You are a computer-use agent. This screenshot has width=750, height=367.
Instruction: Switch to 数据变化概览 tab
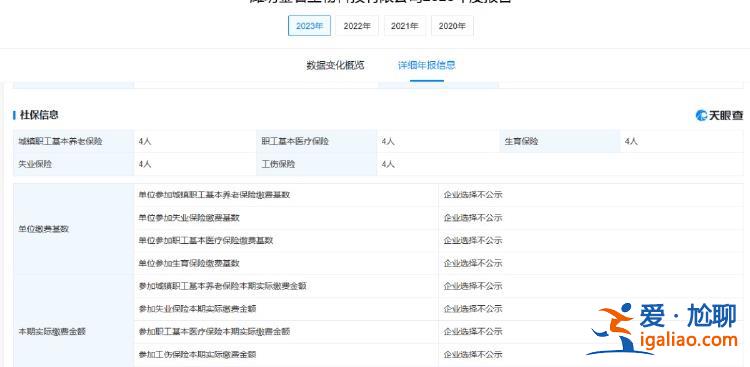335,66
